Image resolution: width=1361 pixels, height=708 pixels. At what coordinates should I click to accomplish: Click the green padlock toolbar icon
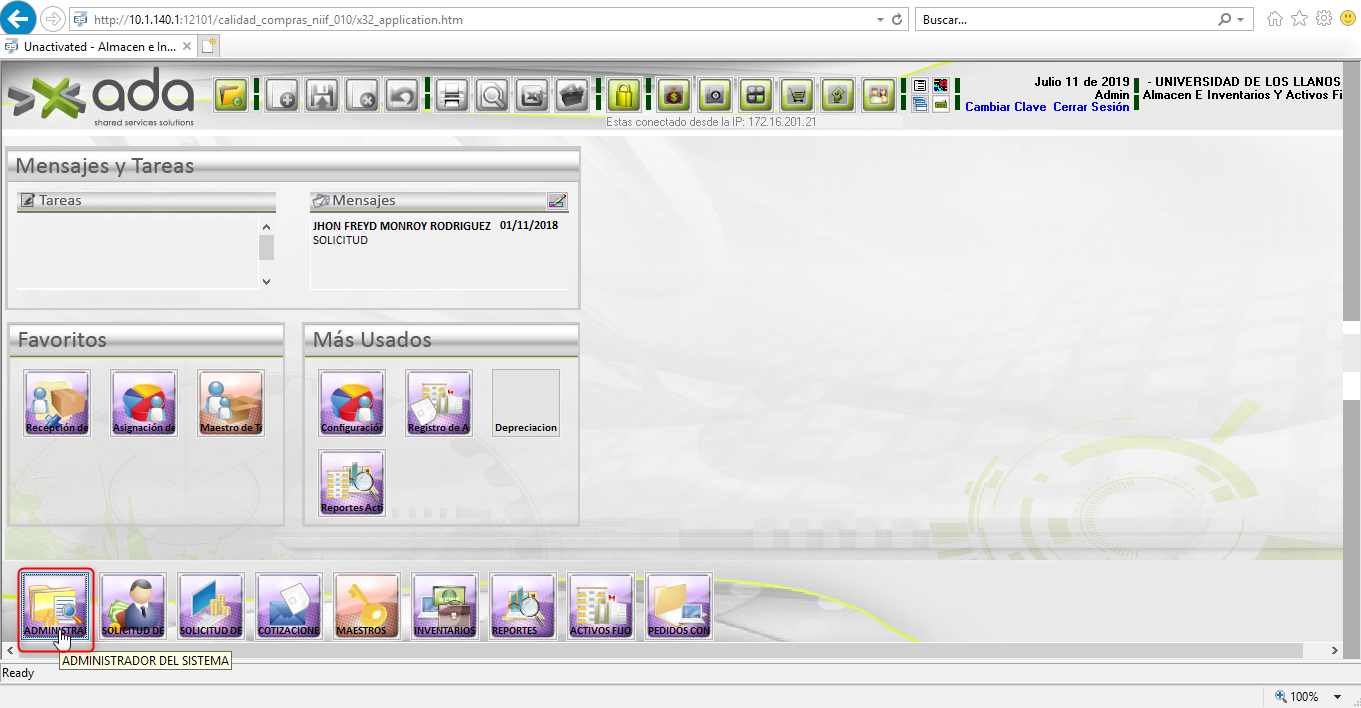click(624, 96)
